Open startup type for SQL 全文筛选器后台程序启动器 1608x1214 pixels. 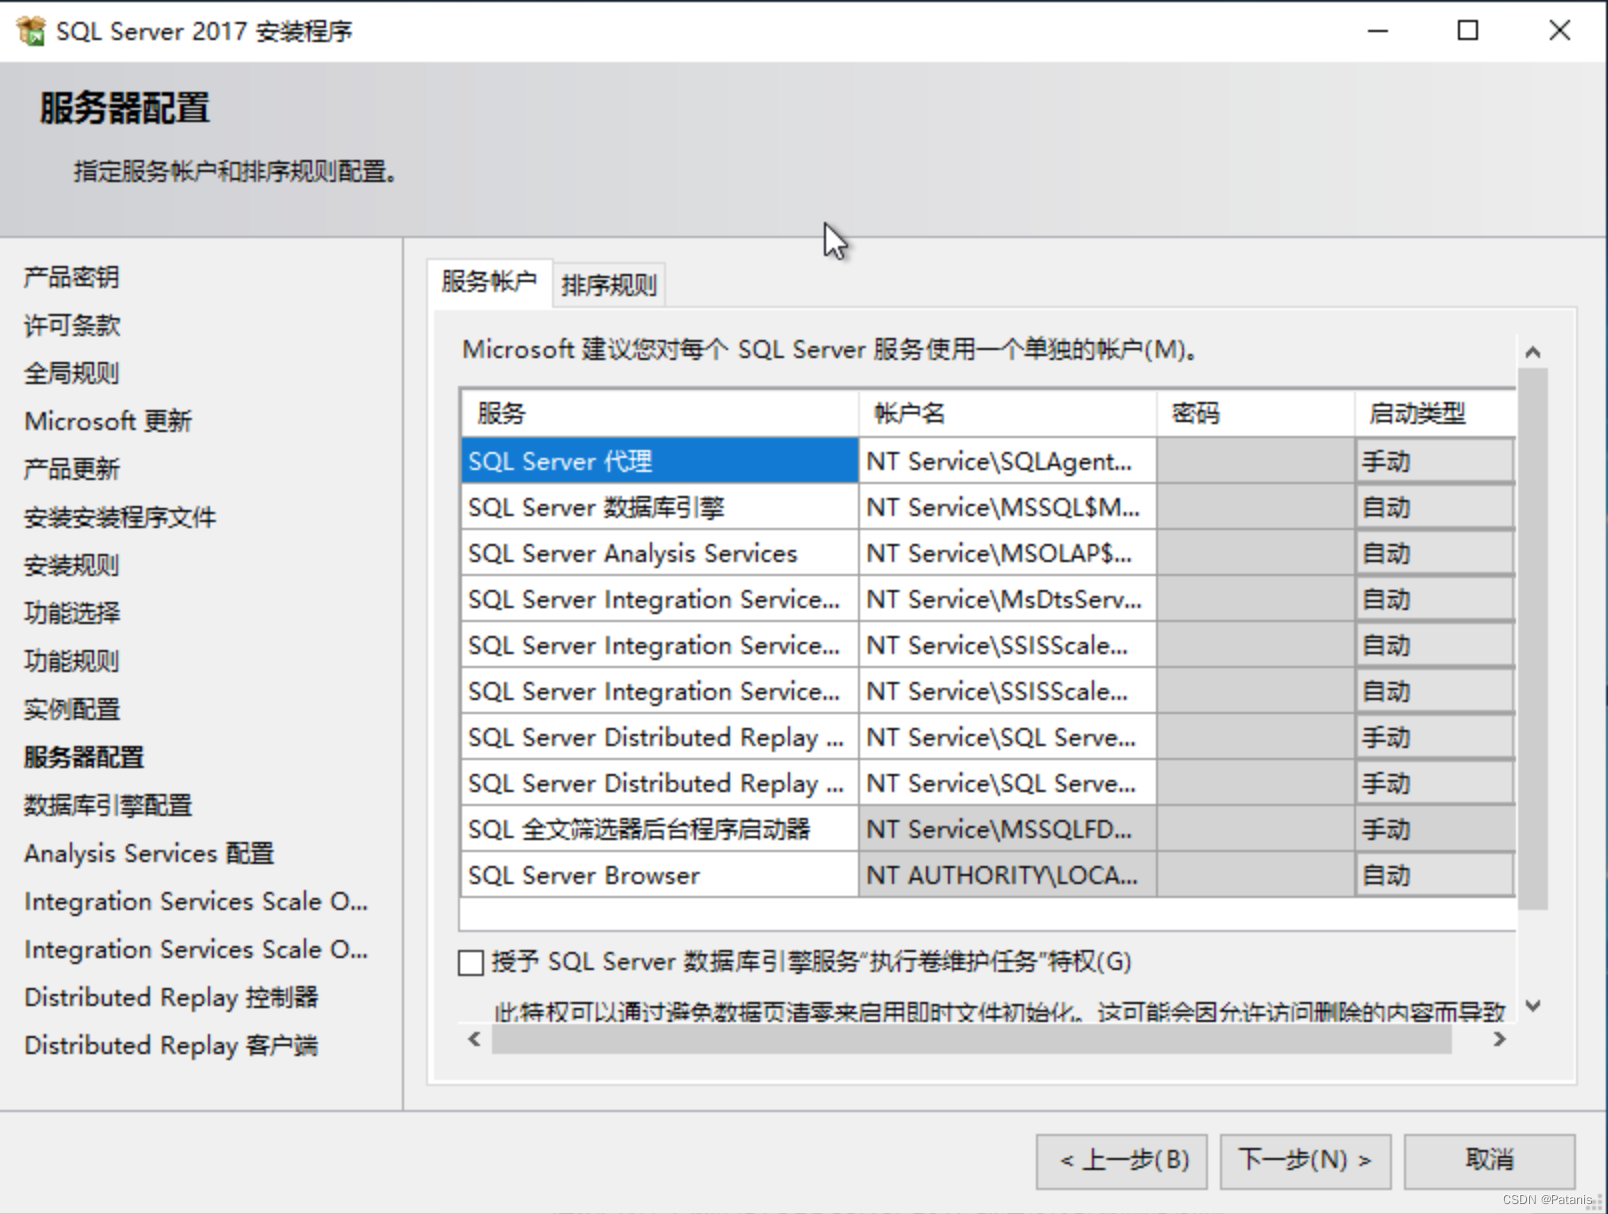[x=1435, y=829]
